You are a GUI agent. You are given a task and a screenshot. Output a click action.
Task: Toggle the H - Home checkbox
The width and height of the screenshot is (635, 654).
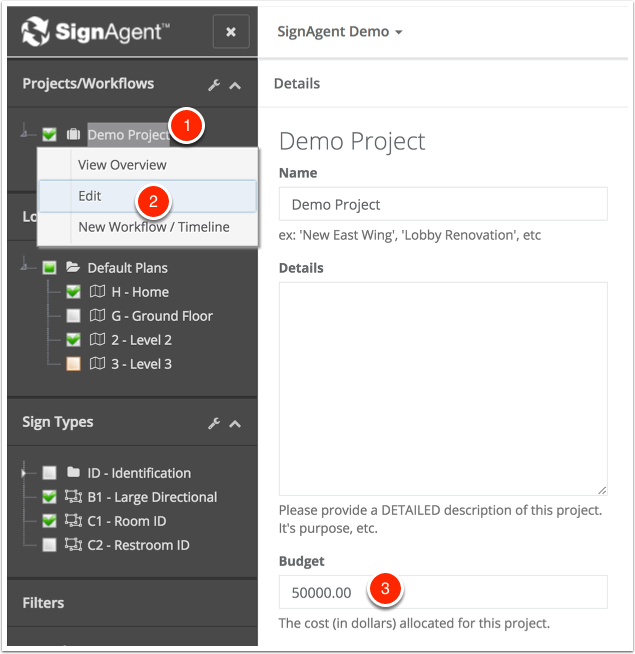click(x=73, y=292)
